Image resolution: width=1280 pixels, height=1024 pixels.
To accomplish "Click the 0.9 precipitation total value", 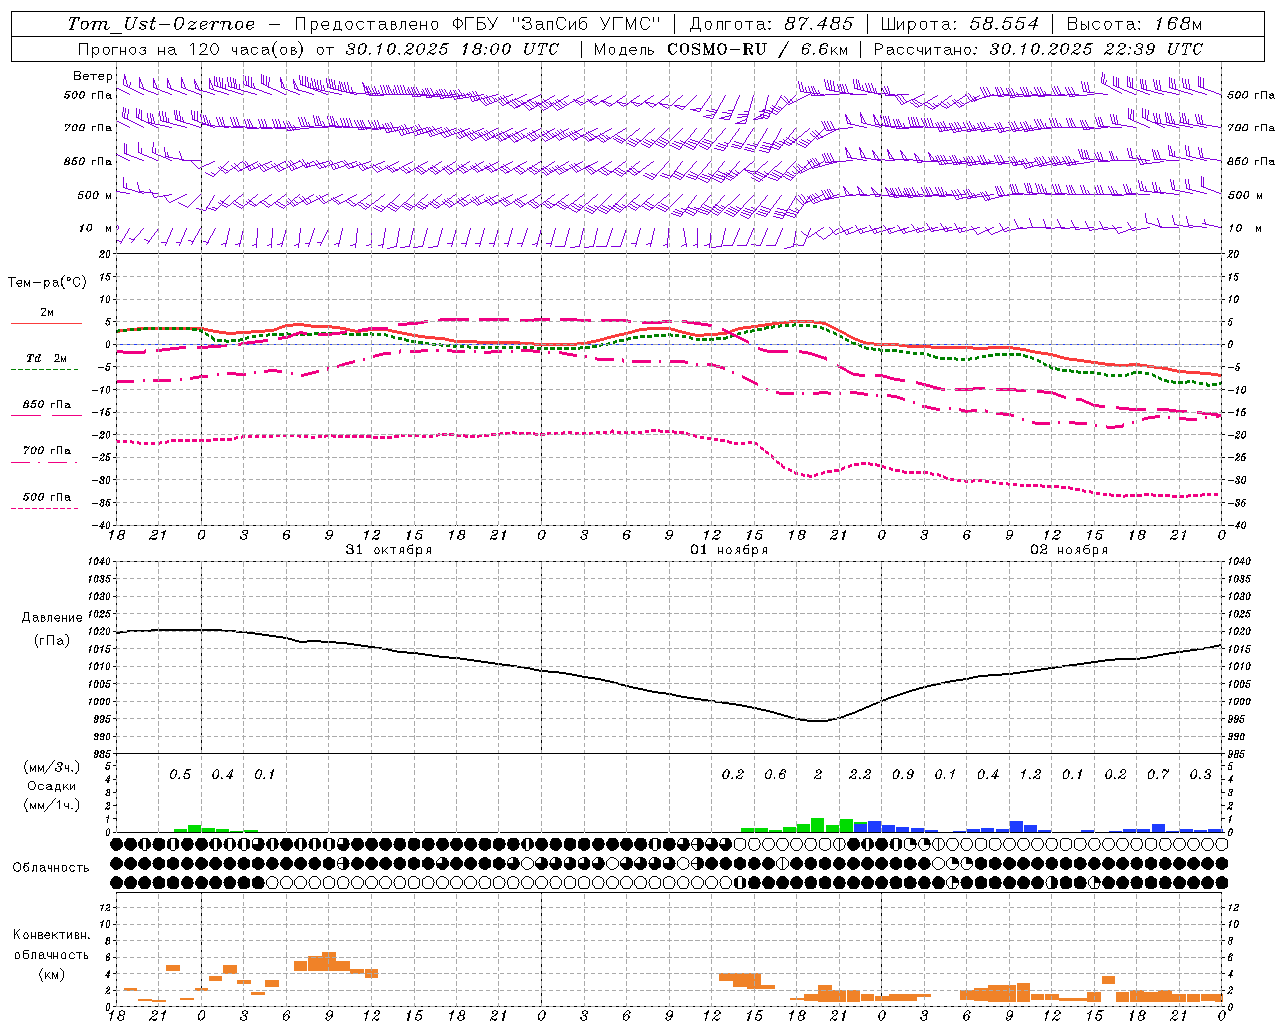I will 903,775.
